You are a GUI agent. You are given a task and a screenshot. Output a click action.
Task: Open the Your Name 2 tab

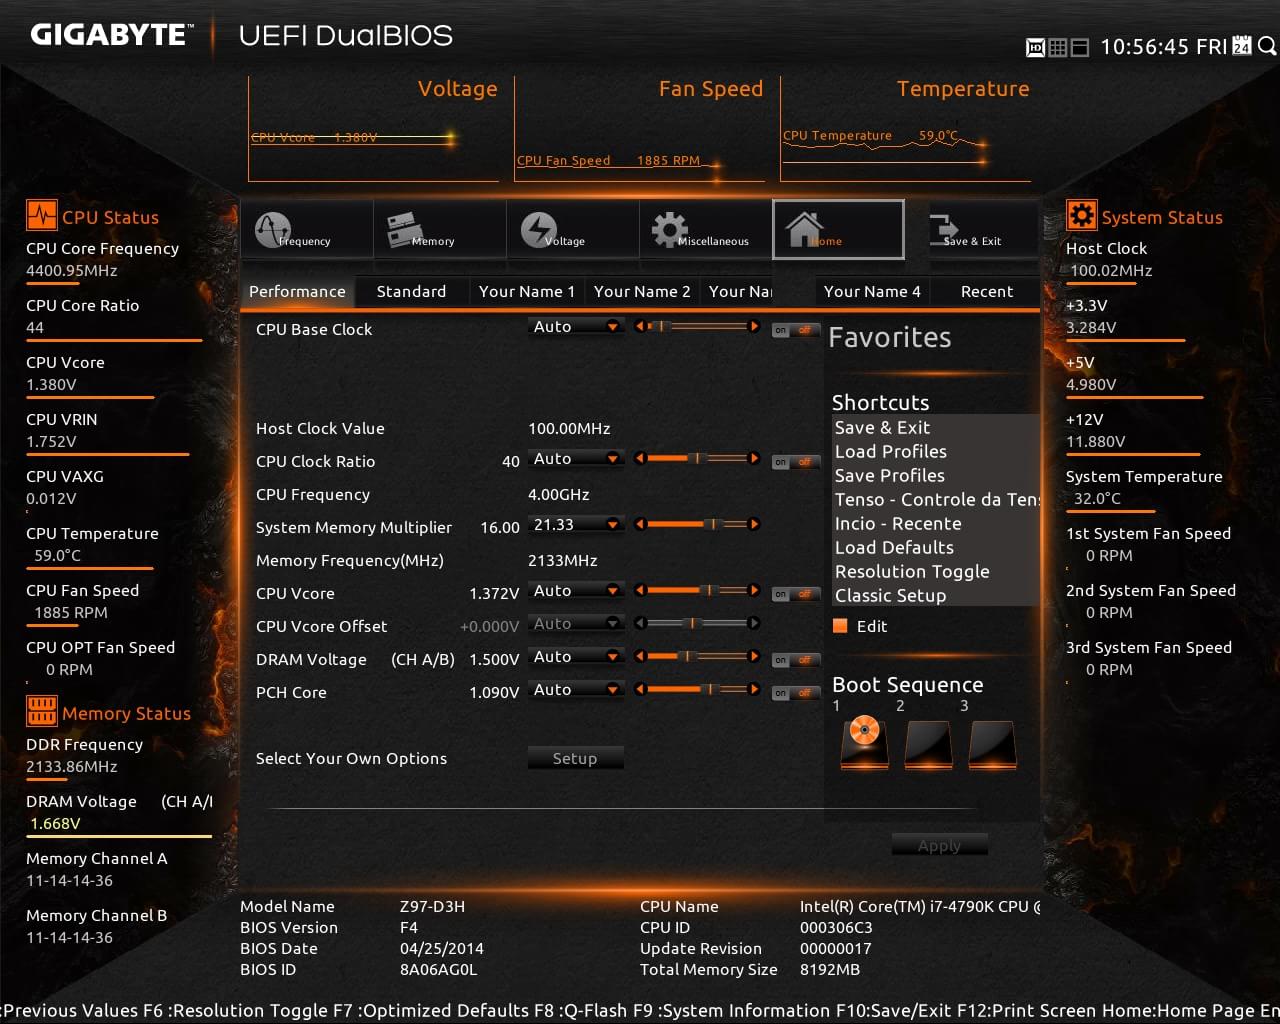click(x=642, y=291)
